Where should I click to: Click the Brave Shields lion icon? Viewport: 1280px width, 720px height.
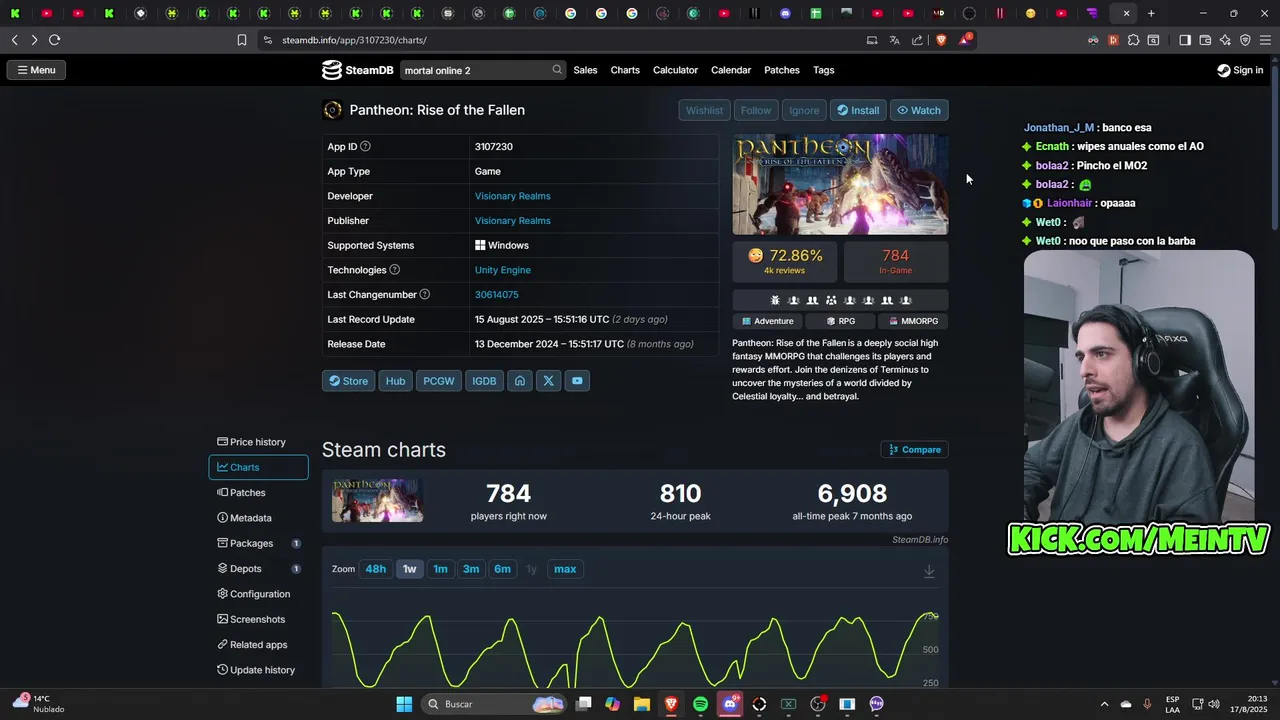pyautogui.click(x=941, y=40)
